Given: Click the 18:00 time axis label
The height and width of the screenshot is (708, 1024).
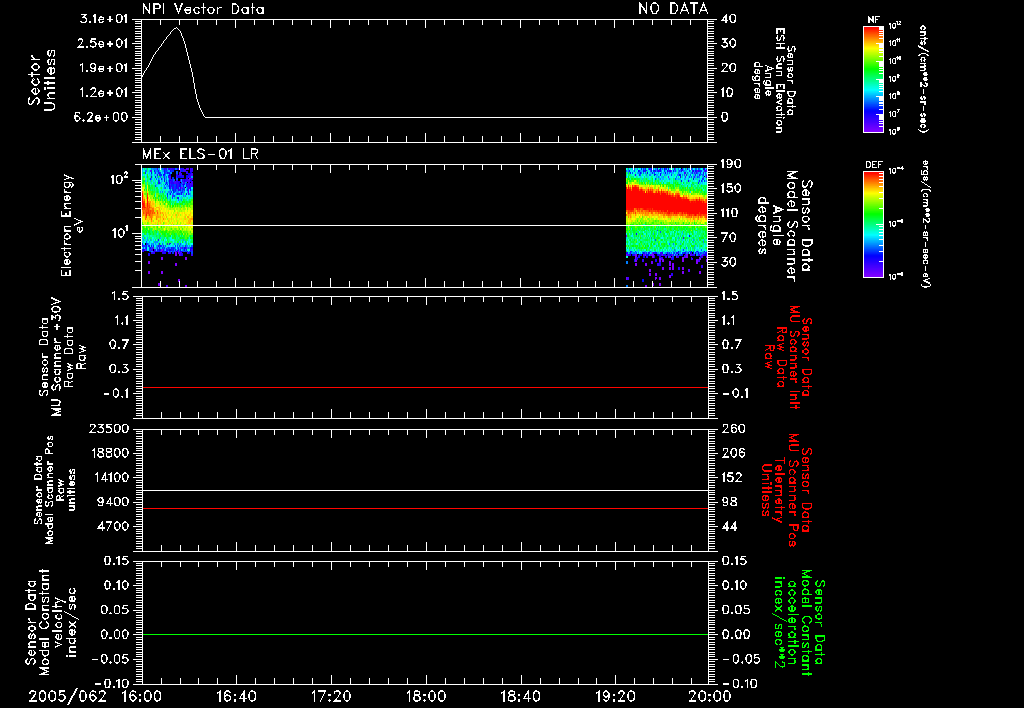Looking at the screenshot, I should point(426,696).
